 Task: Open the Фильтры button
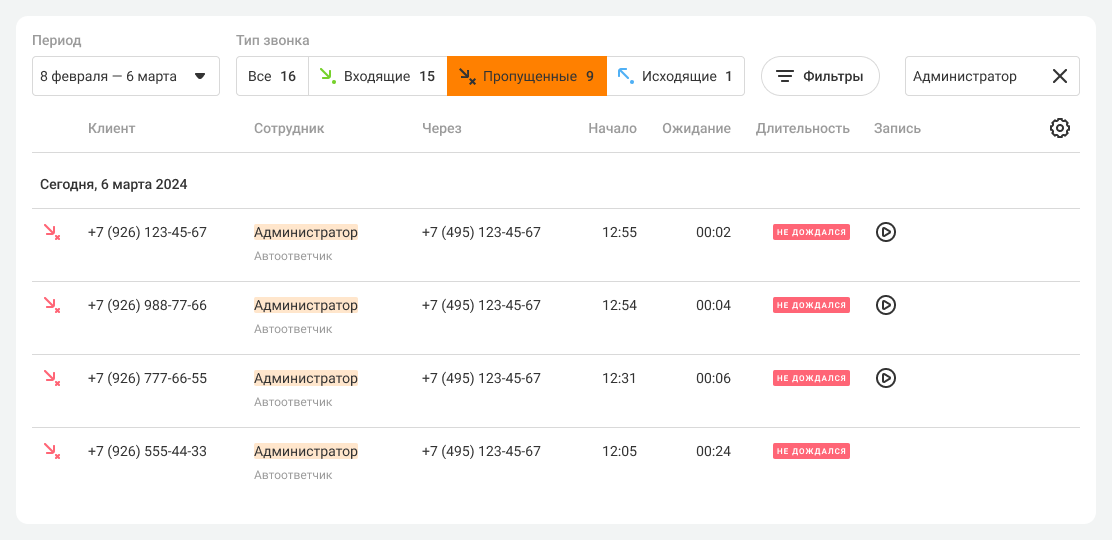pyautogui.click(x=820, y=76)
